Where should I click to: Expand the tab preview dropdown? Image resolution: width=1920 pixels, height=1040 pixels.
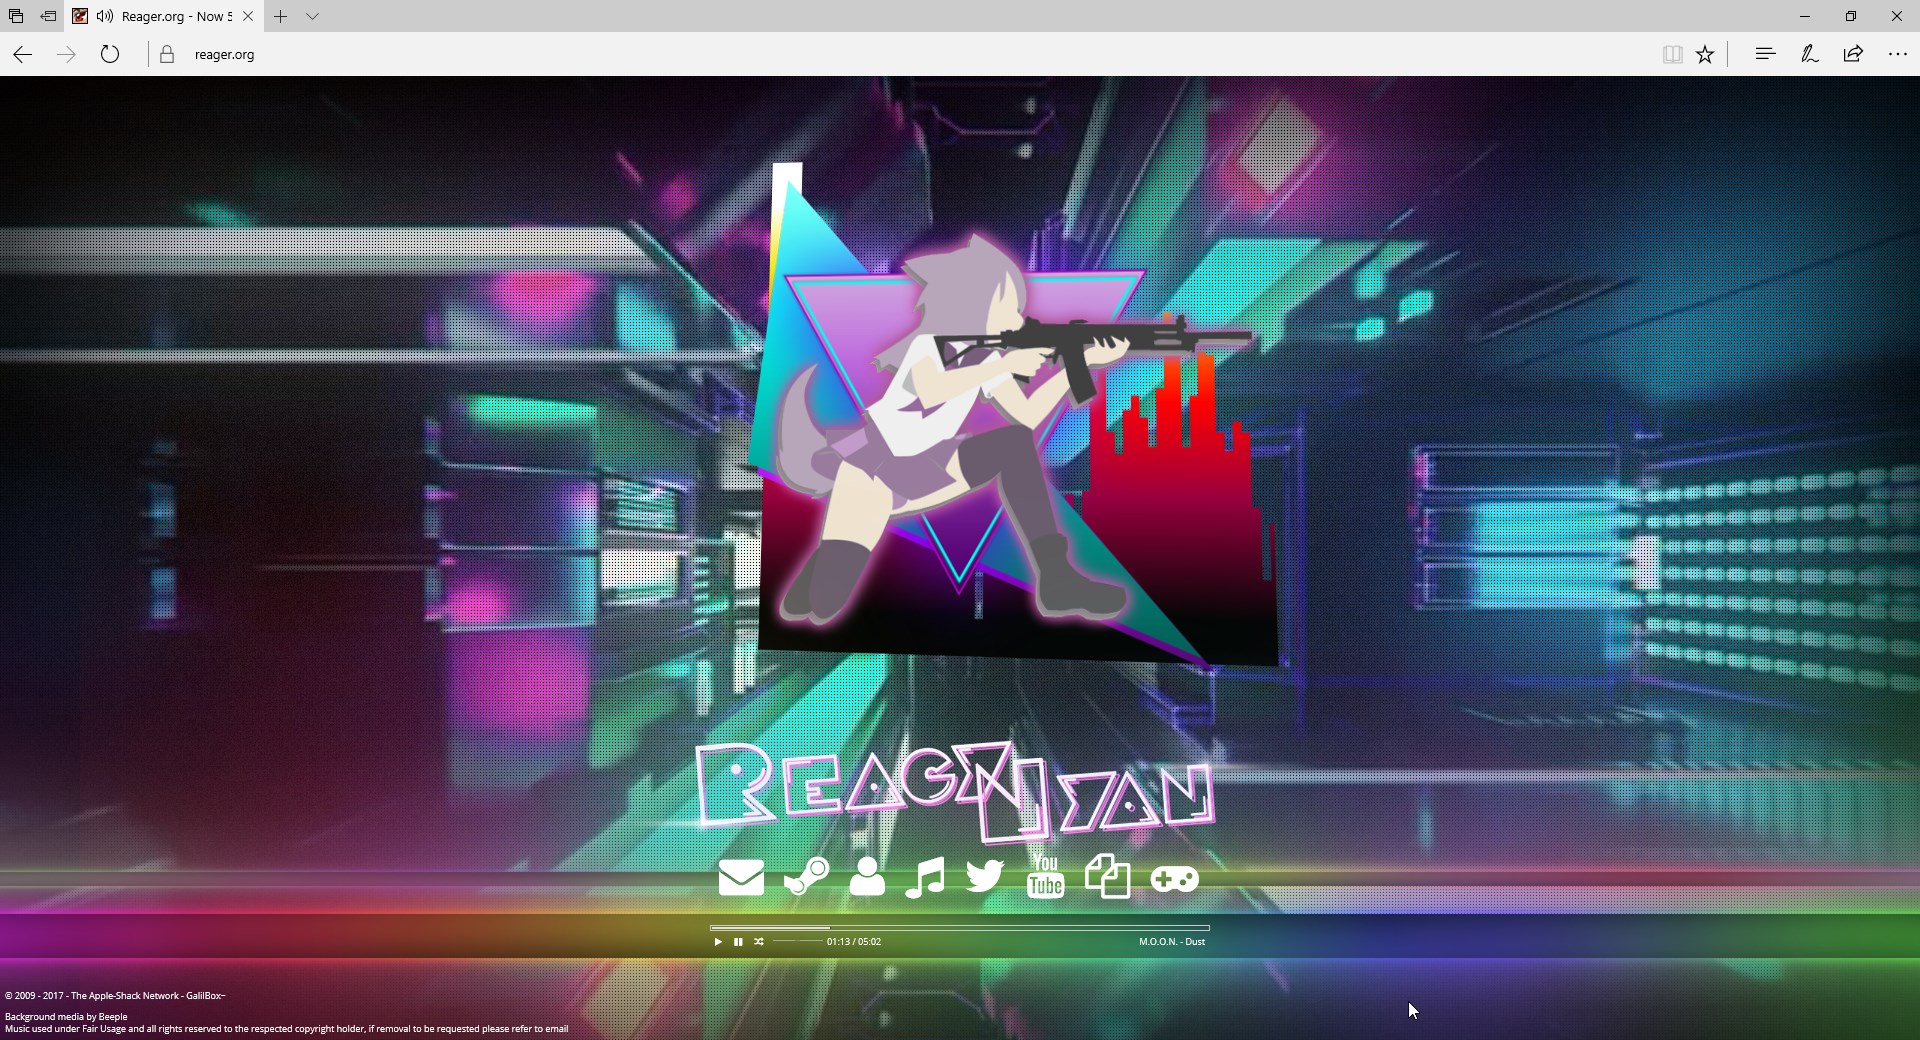point(312,16)
